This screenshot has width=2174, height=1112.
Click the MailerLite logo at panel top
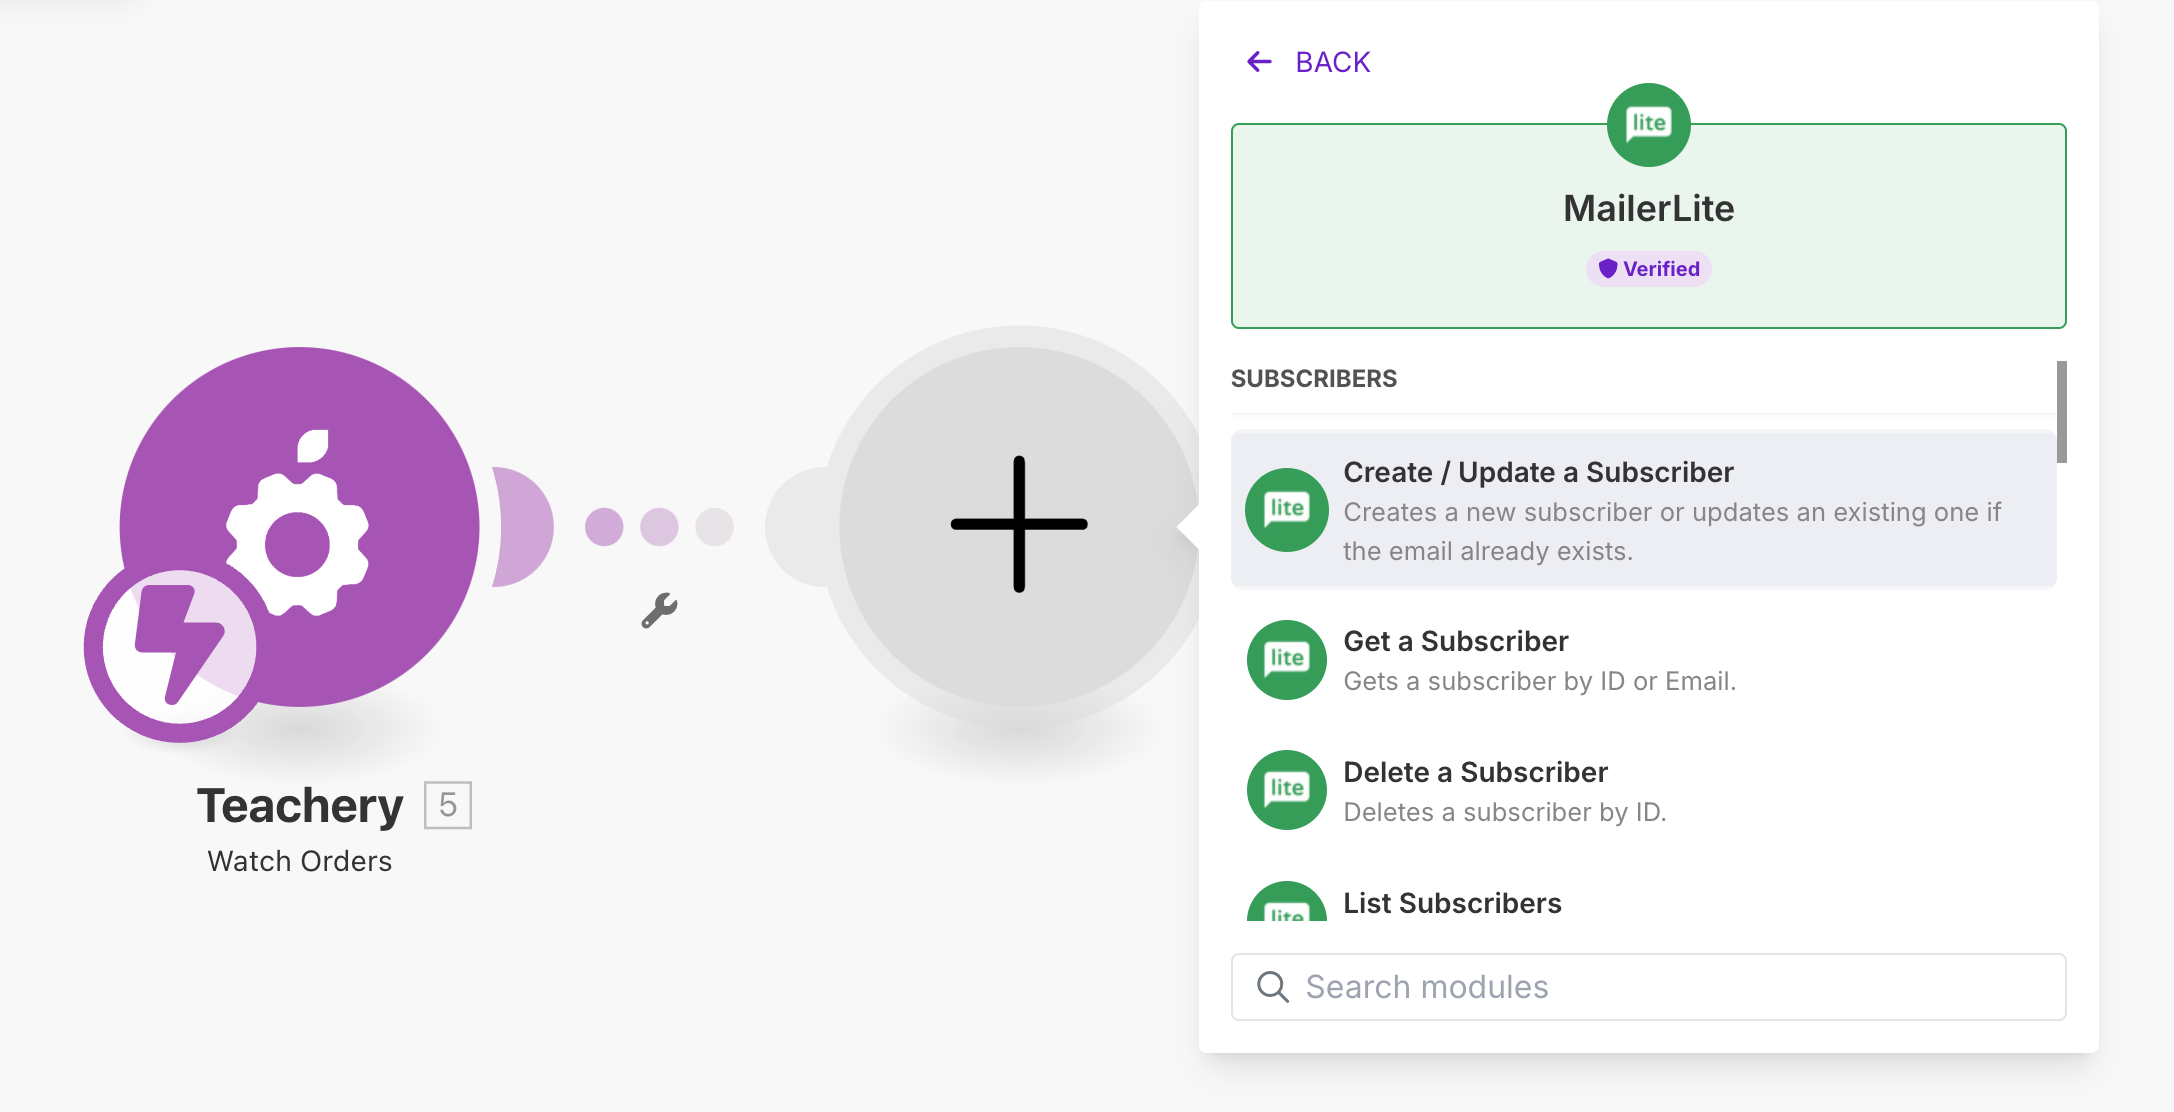[1648, 125]
